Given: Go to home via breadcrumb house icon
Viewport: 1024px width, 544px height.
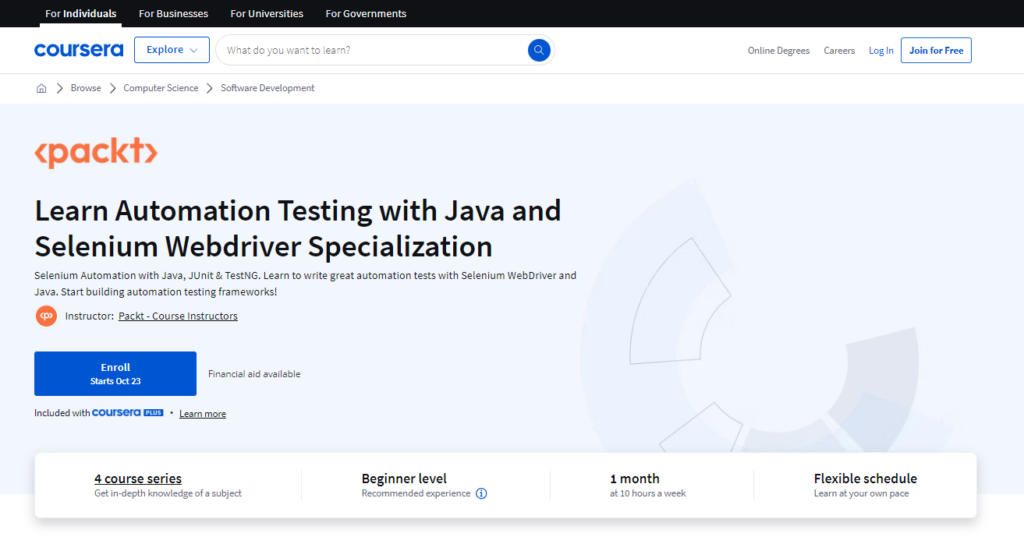Looking at the screenshot, I should click(x=41, y=88).
